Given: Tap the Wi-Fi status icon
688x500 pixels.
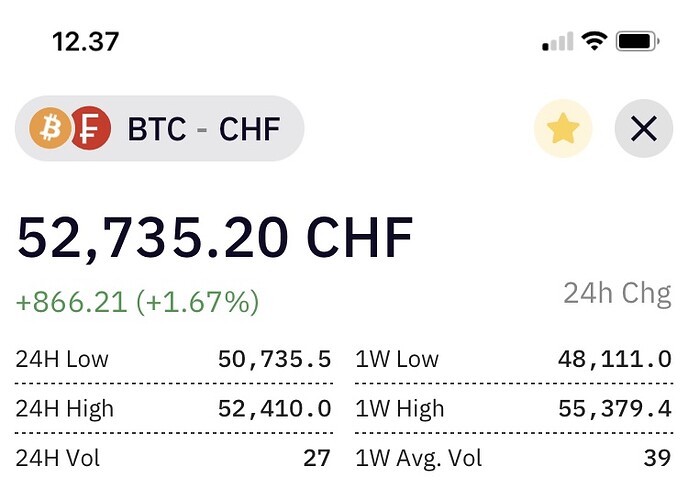Looking at the screenshot, I should point(594,42).
